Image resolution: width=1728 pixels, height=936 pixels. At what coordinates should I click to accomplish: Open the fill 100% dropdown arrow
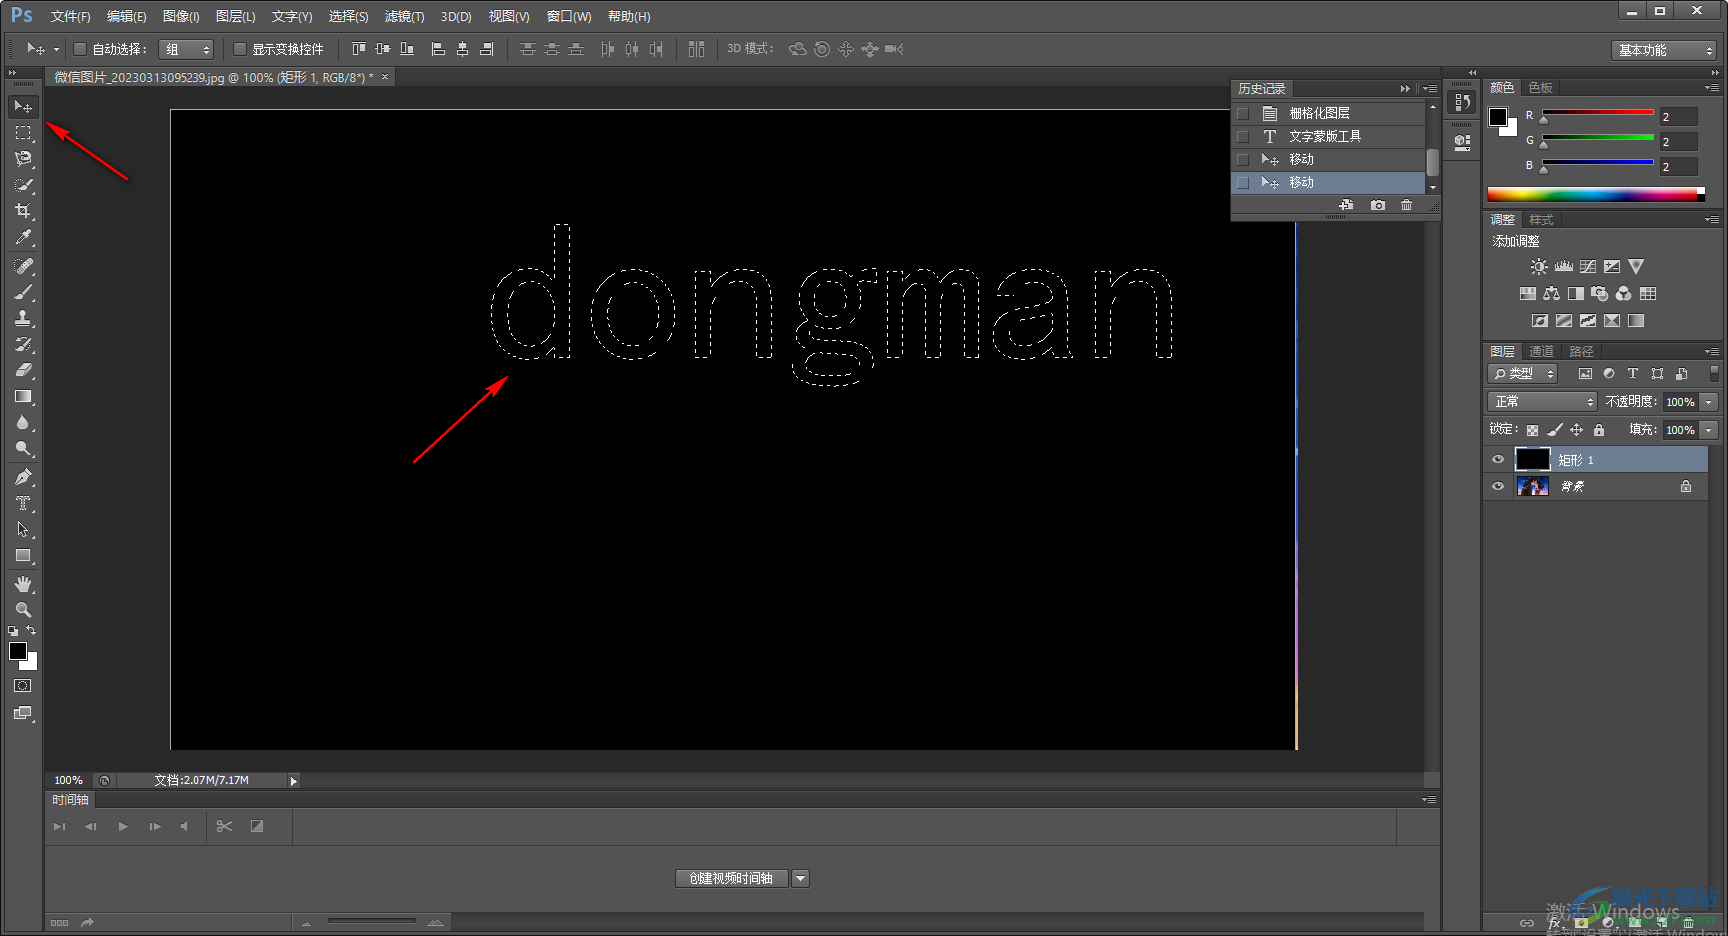coord(1709,430)
